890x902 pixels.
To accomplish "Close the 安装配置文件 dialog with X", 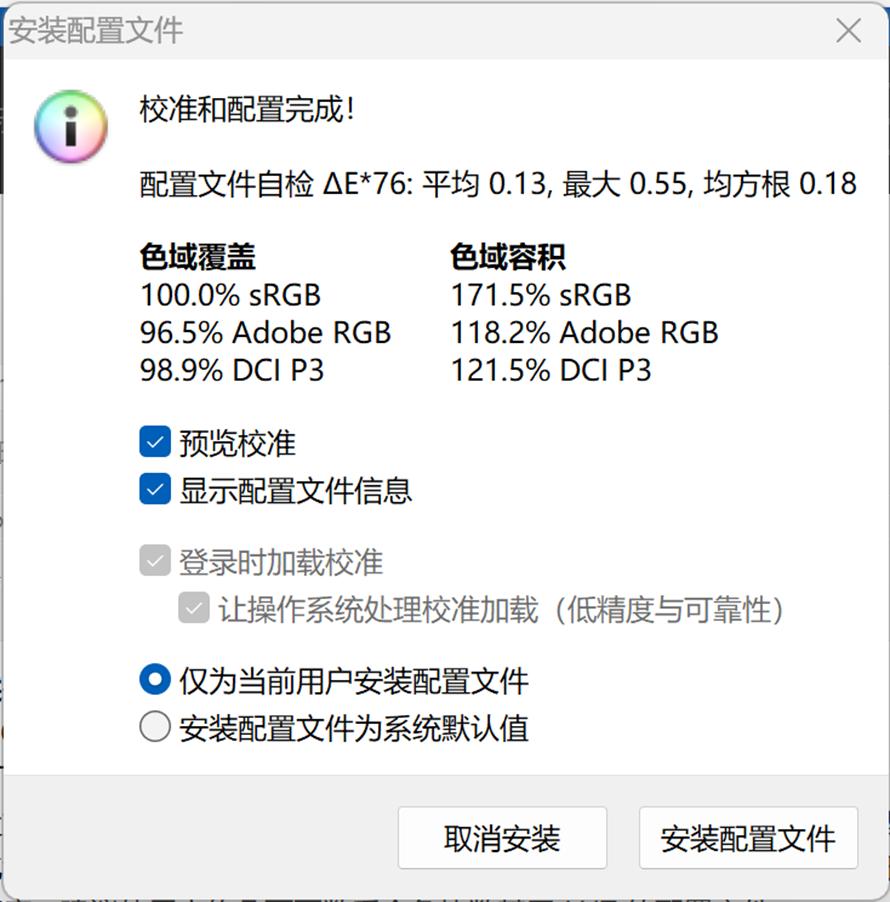I will click(x=848, y=31).
